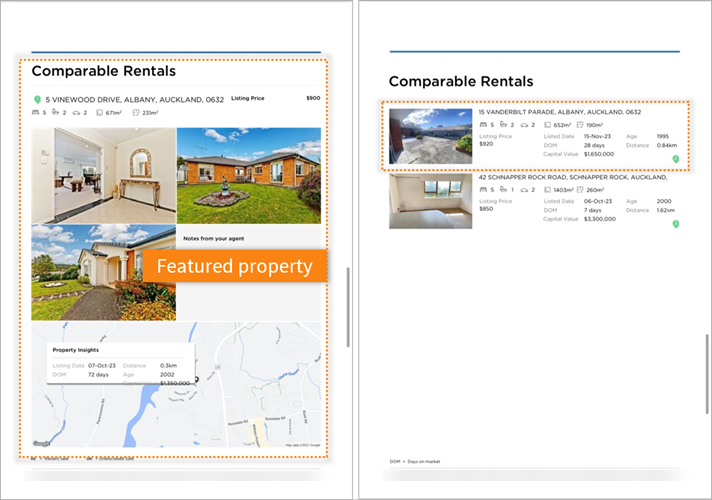
Task: Click the '$1,650,000' capital value
Action: pyautogui.click(x=599, y=154)
